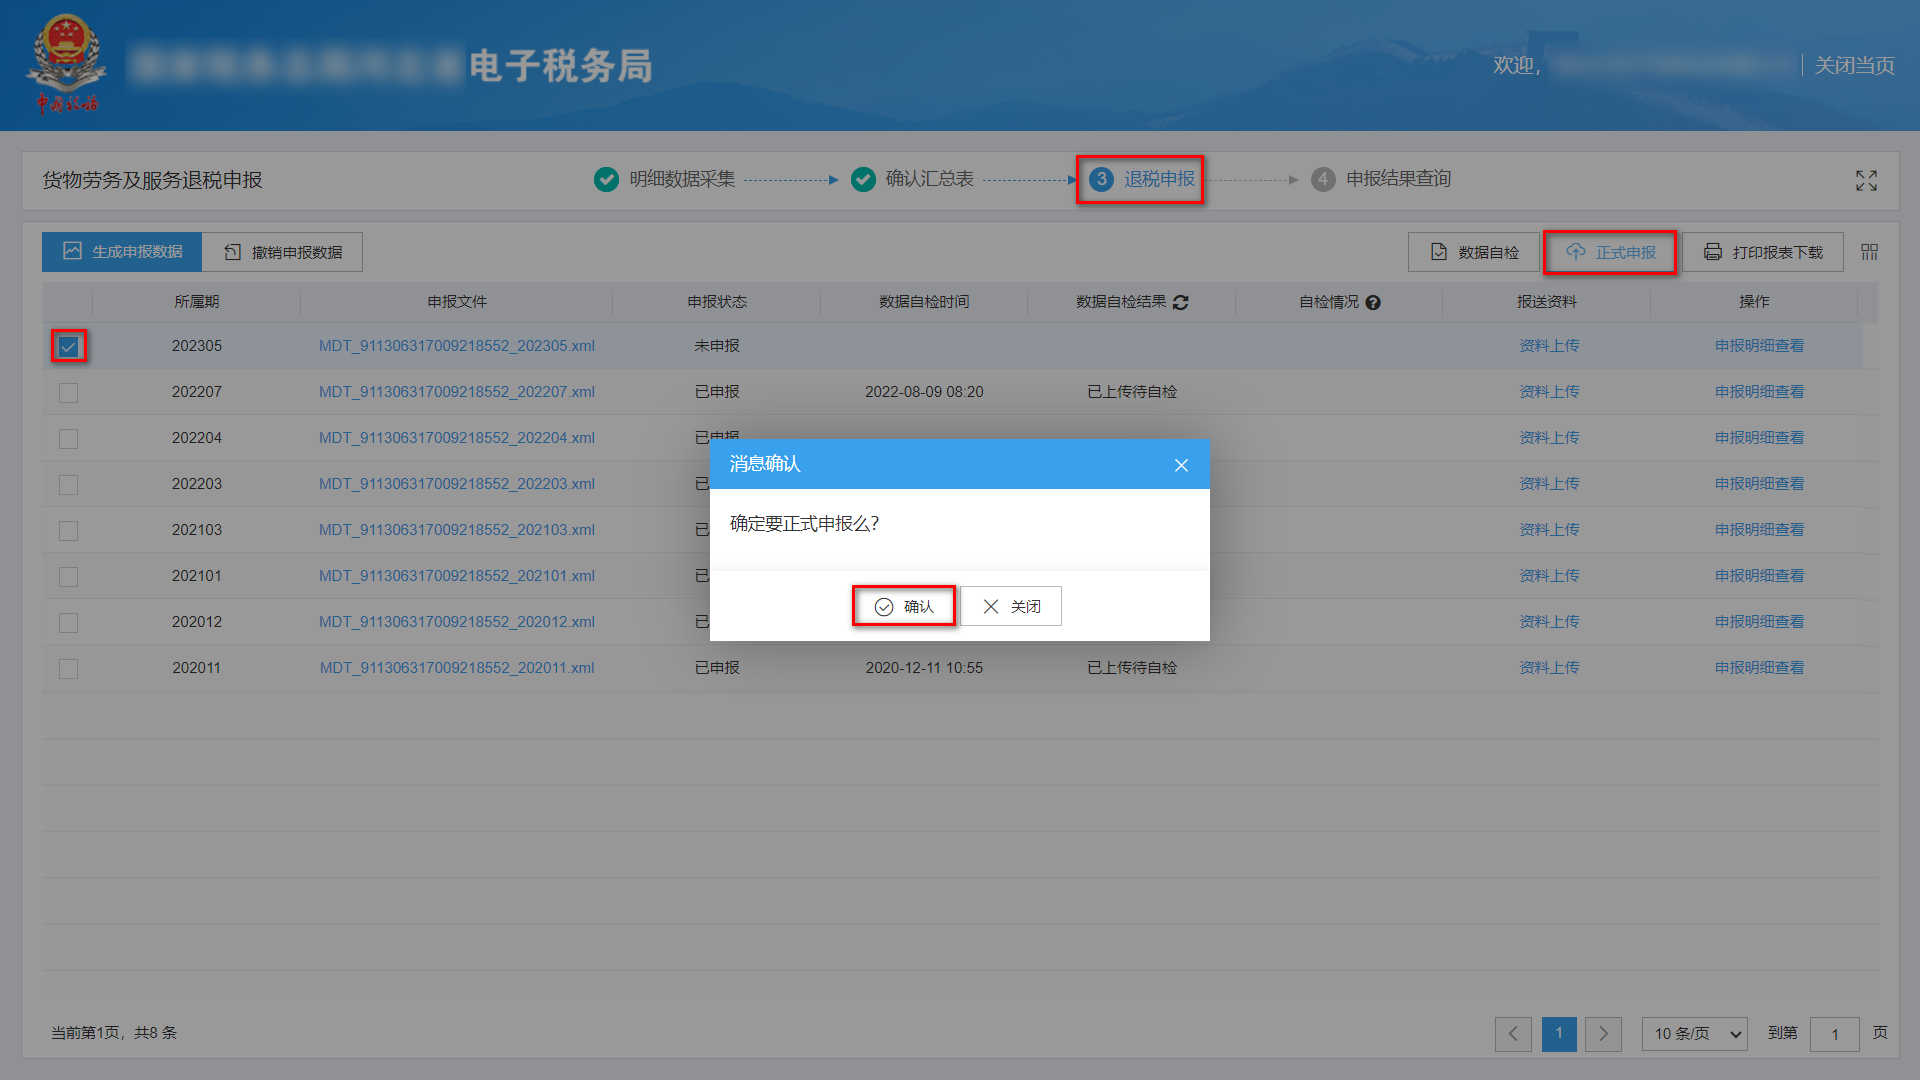Screen dimensions: 1920x1080
Task: Refresh the 数据自检结果 column
Action: 1181,302
